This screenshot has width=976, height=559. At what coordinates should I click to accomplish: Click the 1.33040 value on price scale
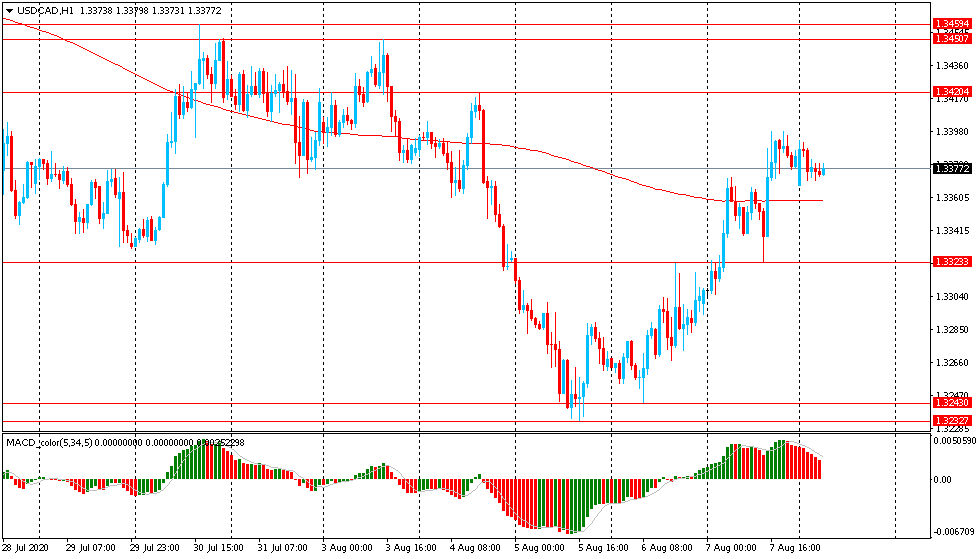pyautogui.click(x=951, y=297)
